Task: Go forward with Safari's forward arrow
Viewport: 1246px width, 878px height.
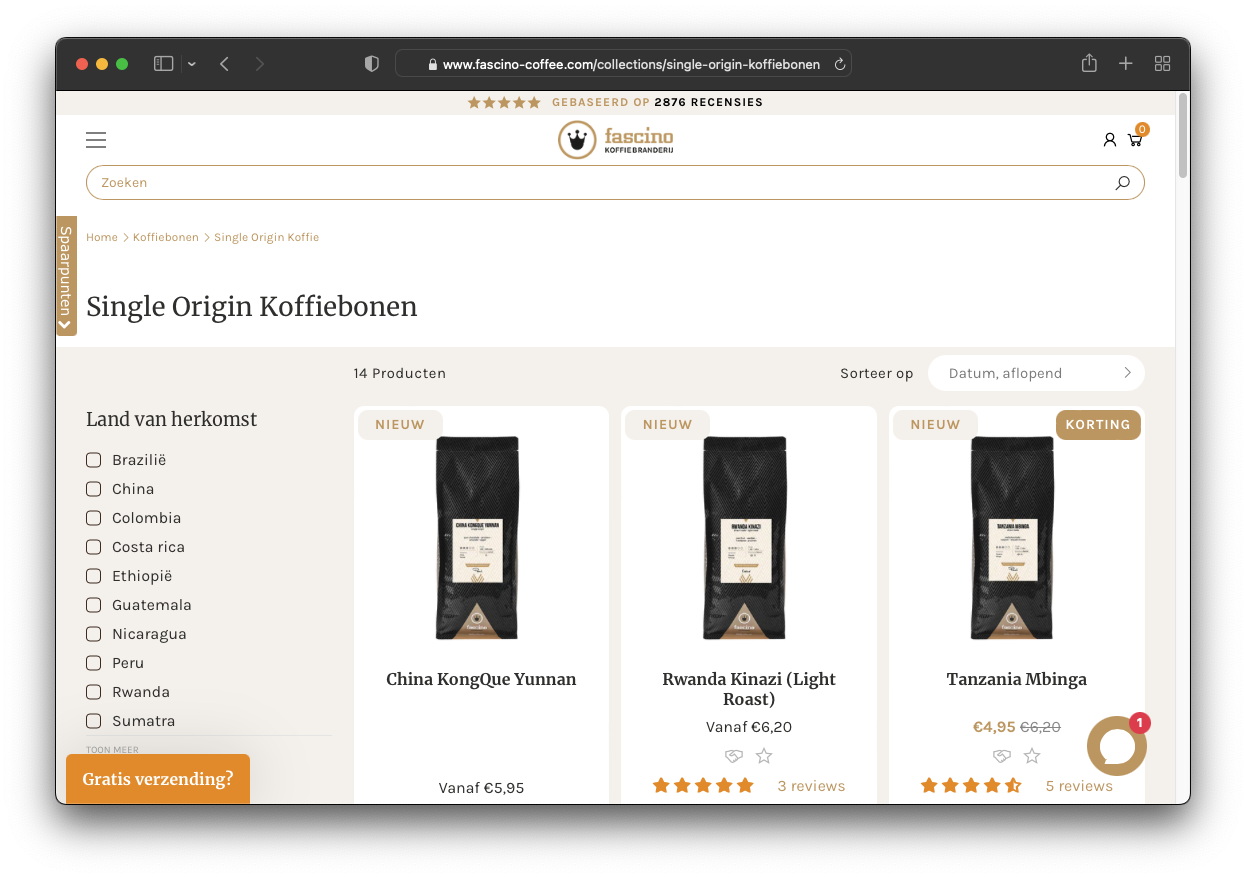Action: tap(260, 64)
